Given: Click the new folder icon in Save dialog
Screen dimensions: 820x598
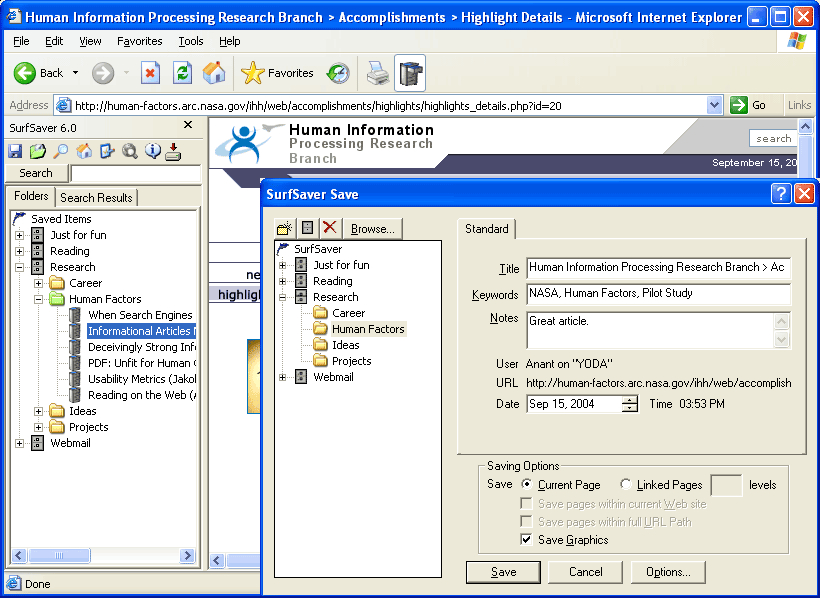Looking at the screenshot, I should (x=285, y=228).
